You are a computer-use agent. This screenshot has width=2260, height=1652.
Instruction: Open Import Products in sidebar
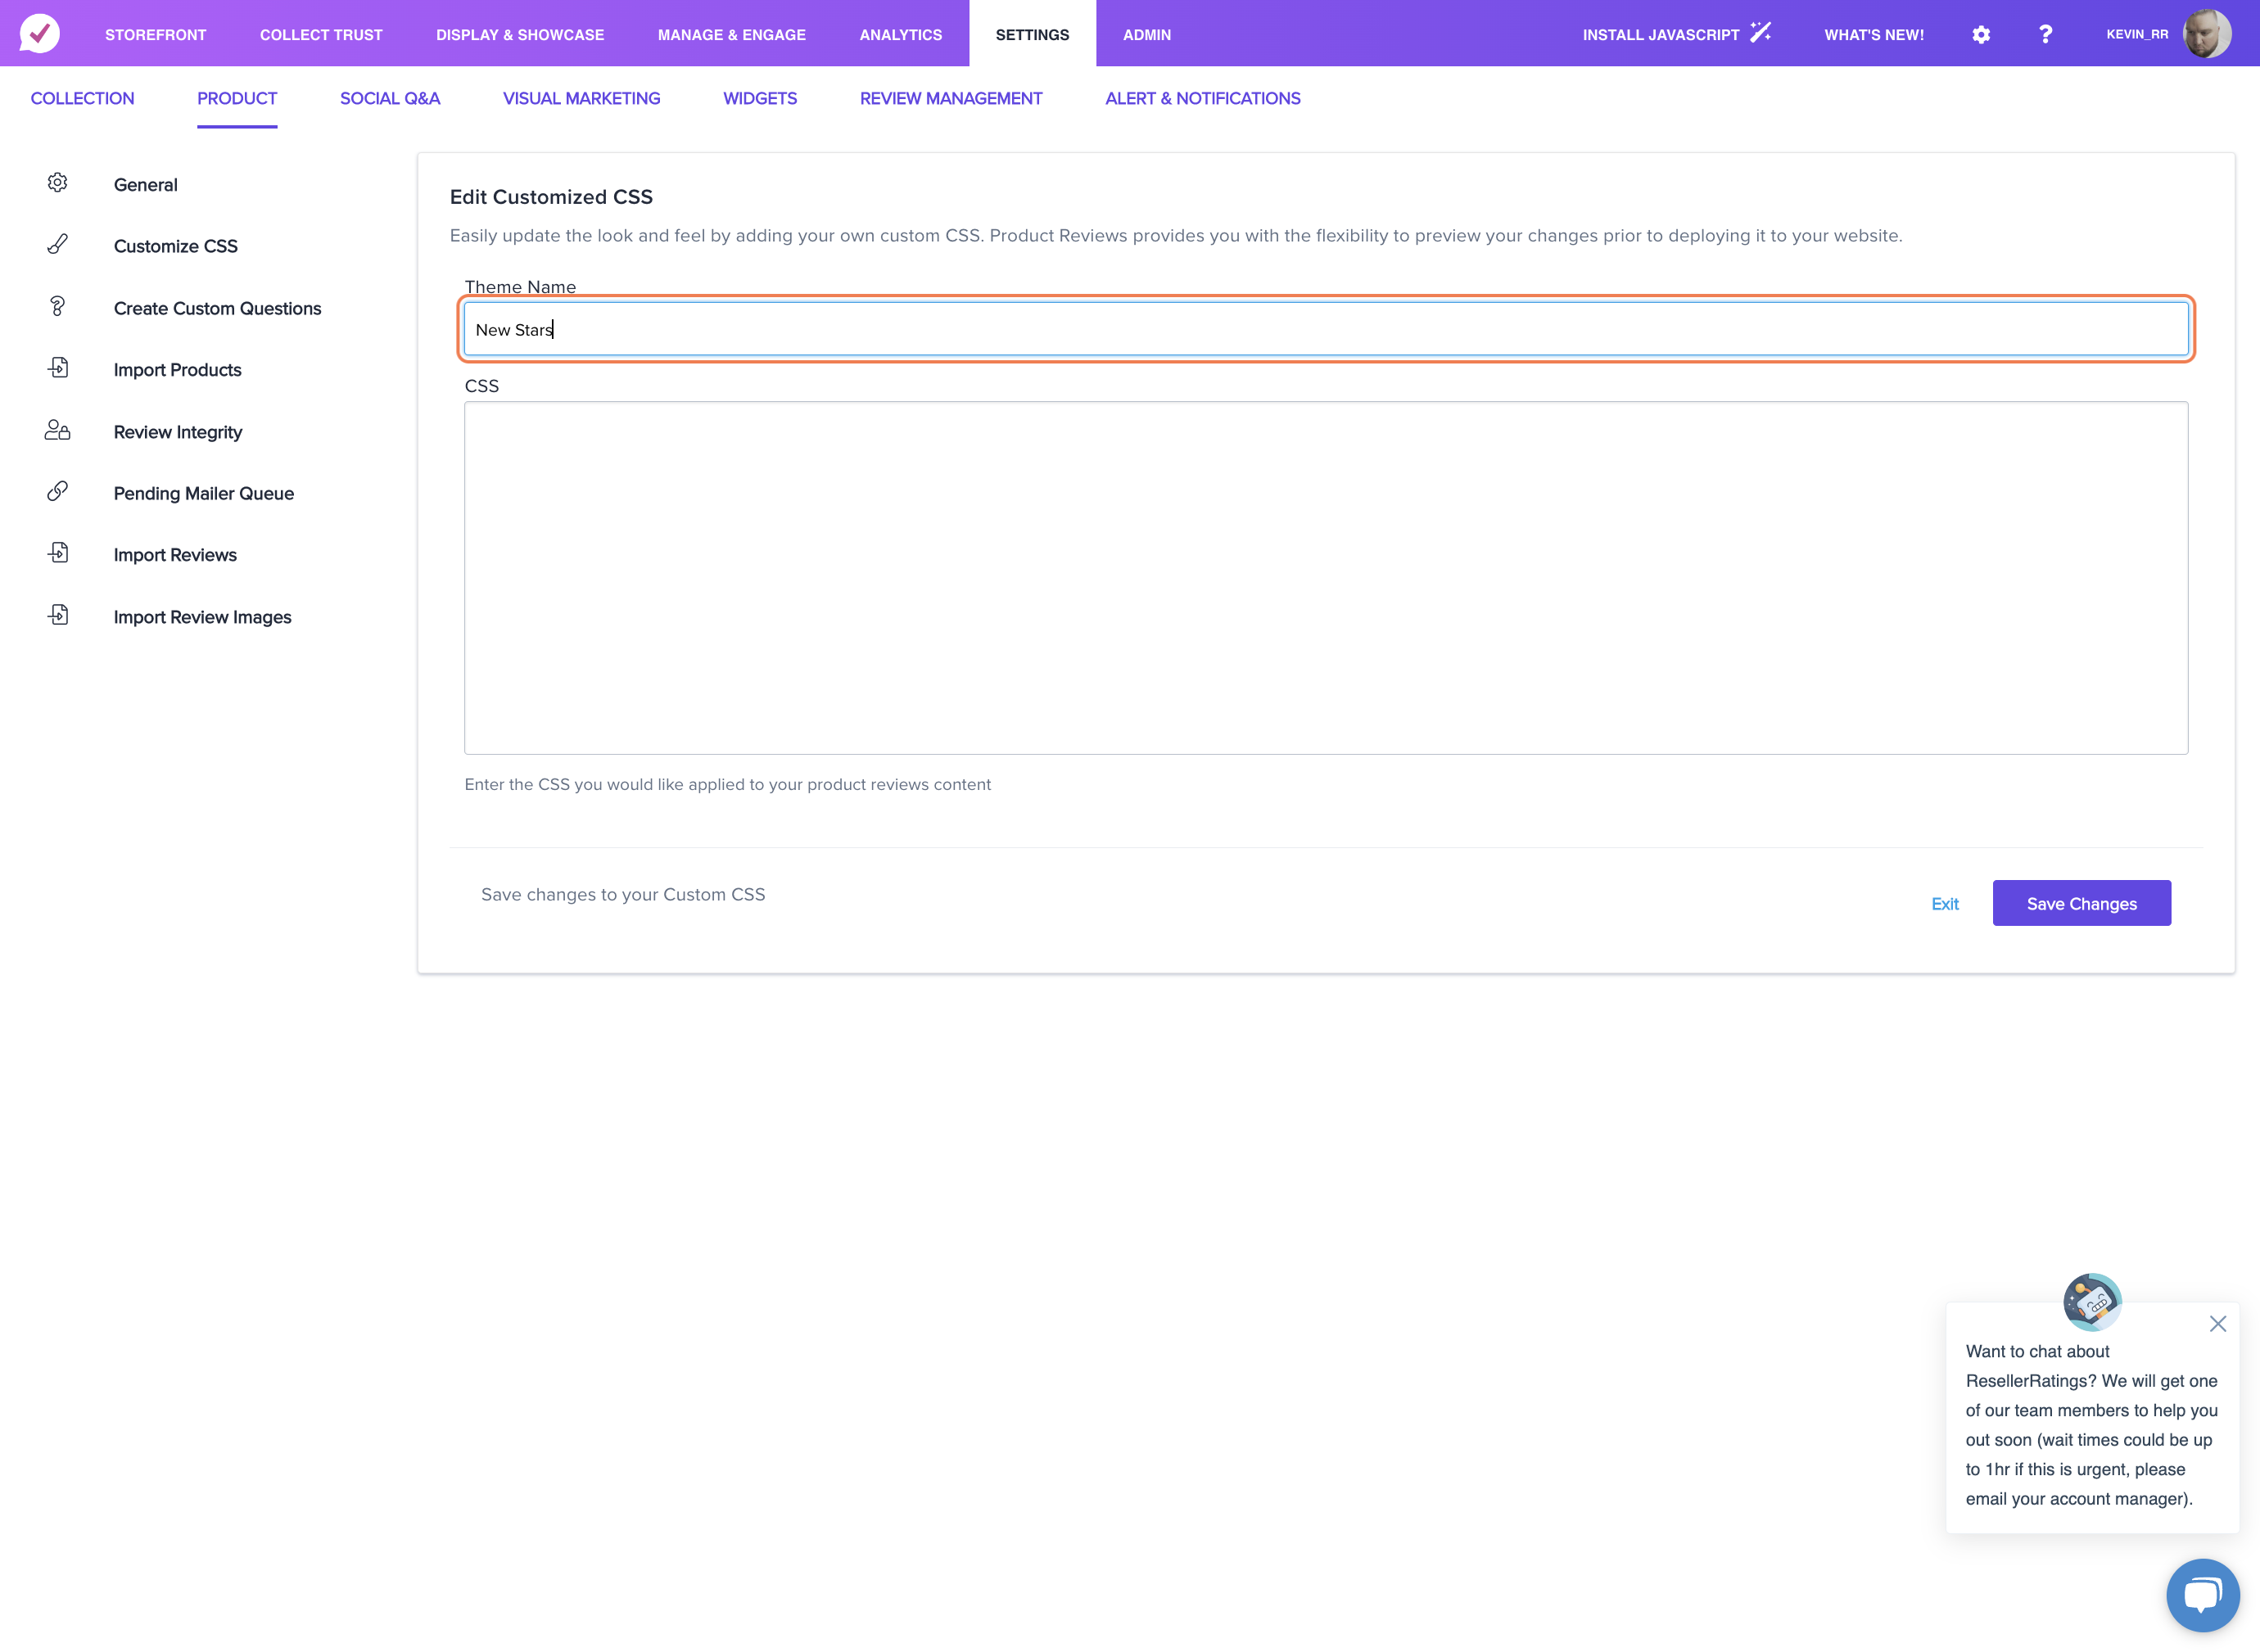point(178,370)
